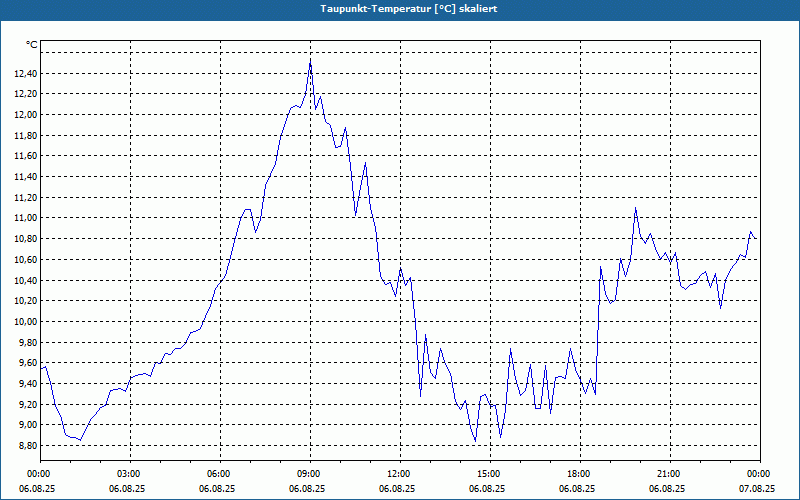Click the chart title 'Taupunkt-Temperatur [°C] skaliert'
800x500 pixels.
(x=409, y=9)
